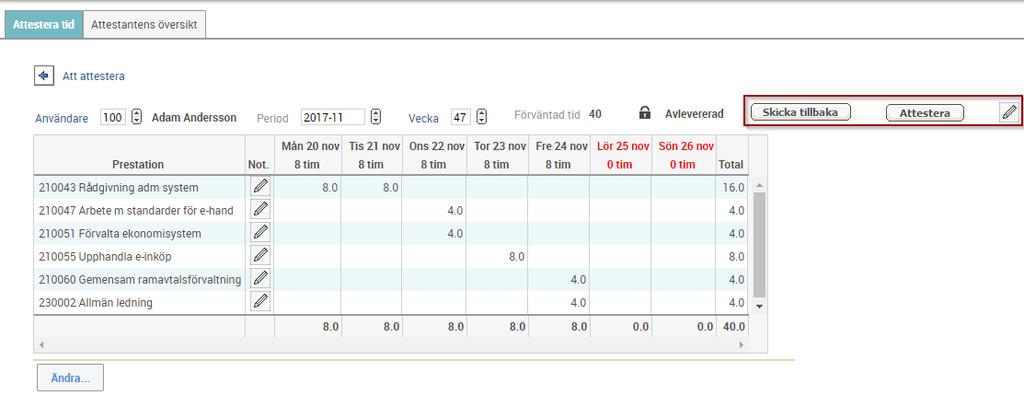The height and width of the screenshot is (395, 1024).
Task: Click Thursday 8.0 cell for Upphandla e-inköp
Action: coord(496,257)
